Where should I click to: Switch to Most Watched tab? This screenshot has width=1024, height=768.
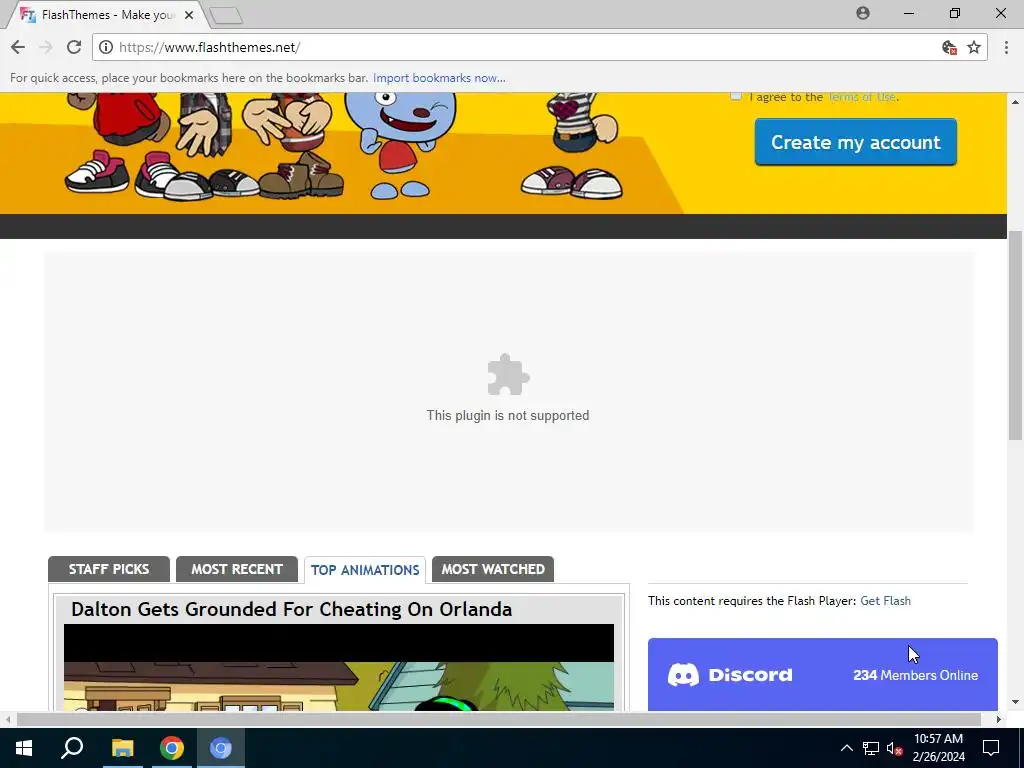[x=493, y=569]
